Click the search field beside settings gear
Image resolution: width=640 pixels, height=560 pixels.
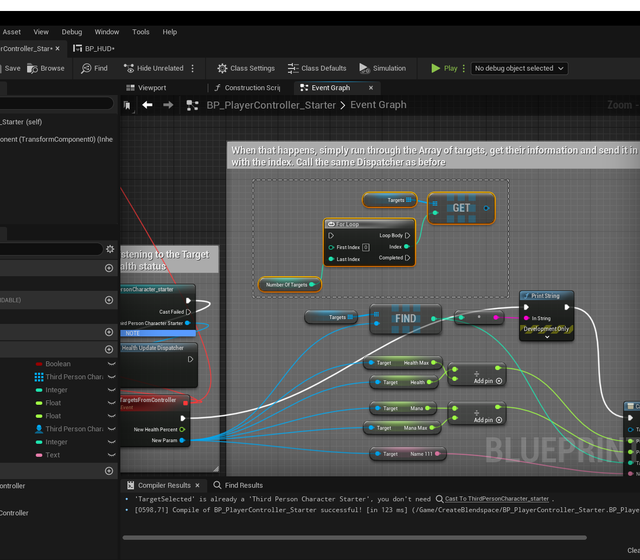[x=51, y=249]
